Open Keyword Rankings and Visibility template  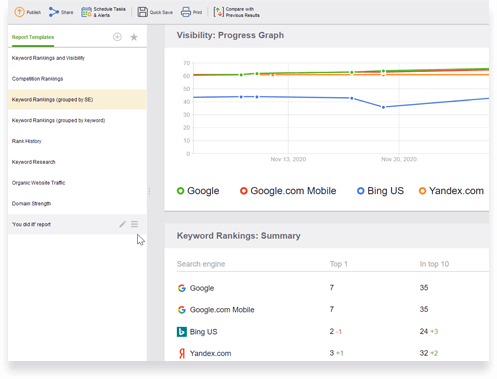pos(77,58)
